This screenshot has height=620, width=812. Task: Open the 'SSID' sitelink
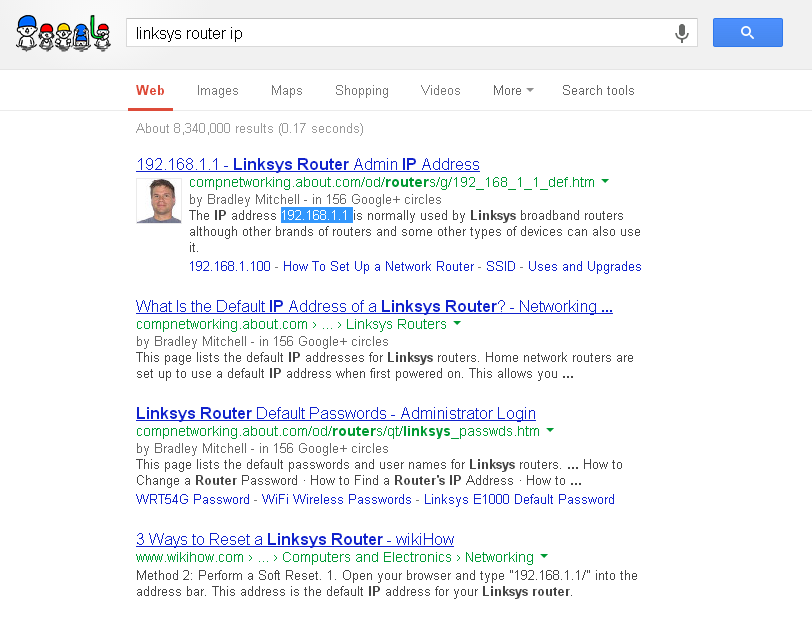(500, 266)
